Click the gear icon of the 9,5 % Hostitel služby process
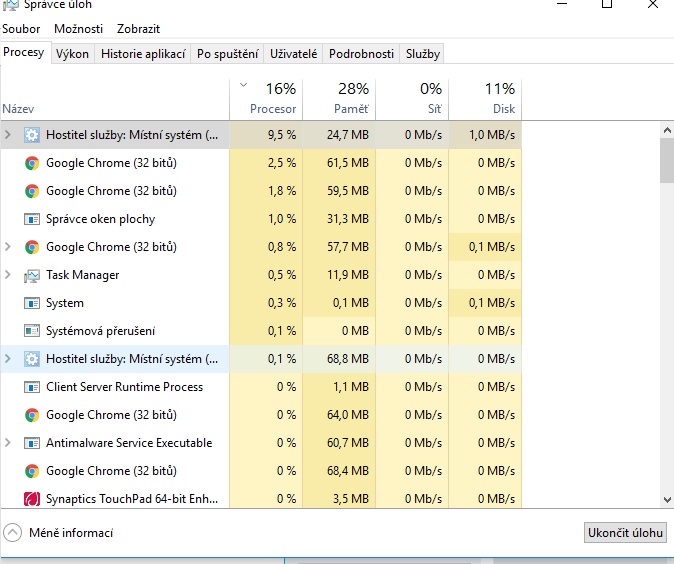This screenshot has height=564, width=674. pos(32,135)
